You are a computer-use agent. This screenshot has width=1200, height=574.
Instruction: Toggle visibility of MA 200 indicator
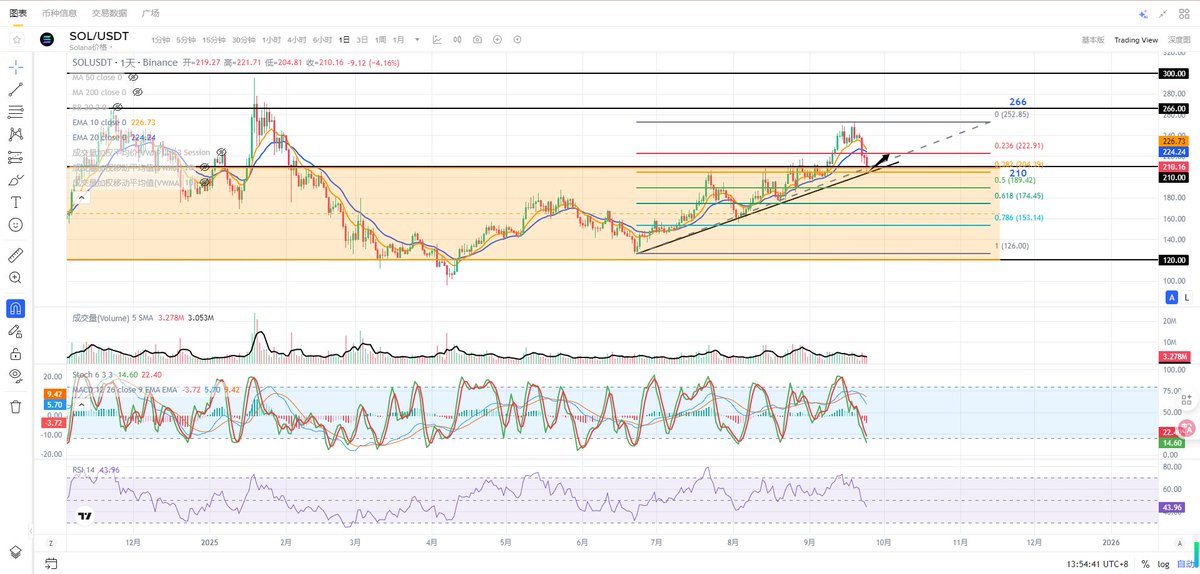click(136, 92)
